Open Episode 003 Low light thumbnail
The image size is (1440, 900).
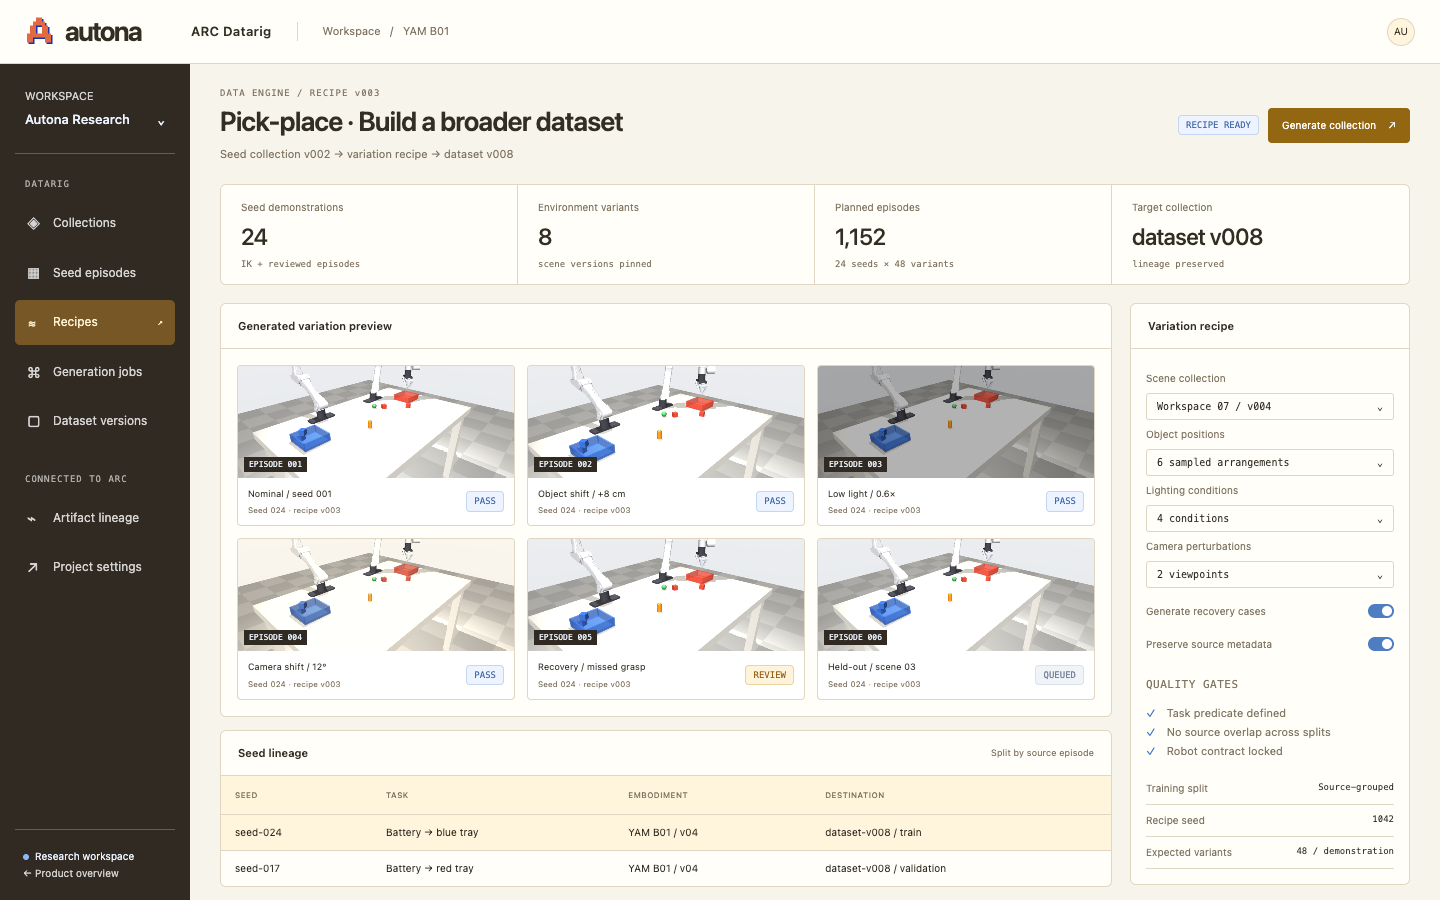click(x=956, y=422)
